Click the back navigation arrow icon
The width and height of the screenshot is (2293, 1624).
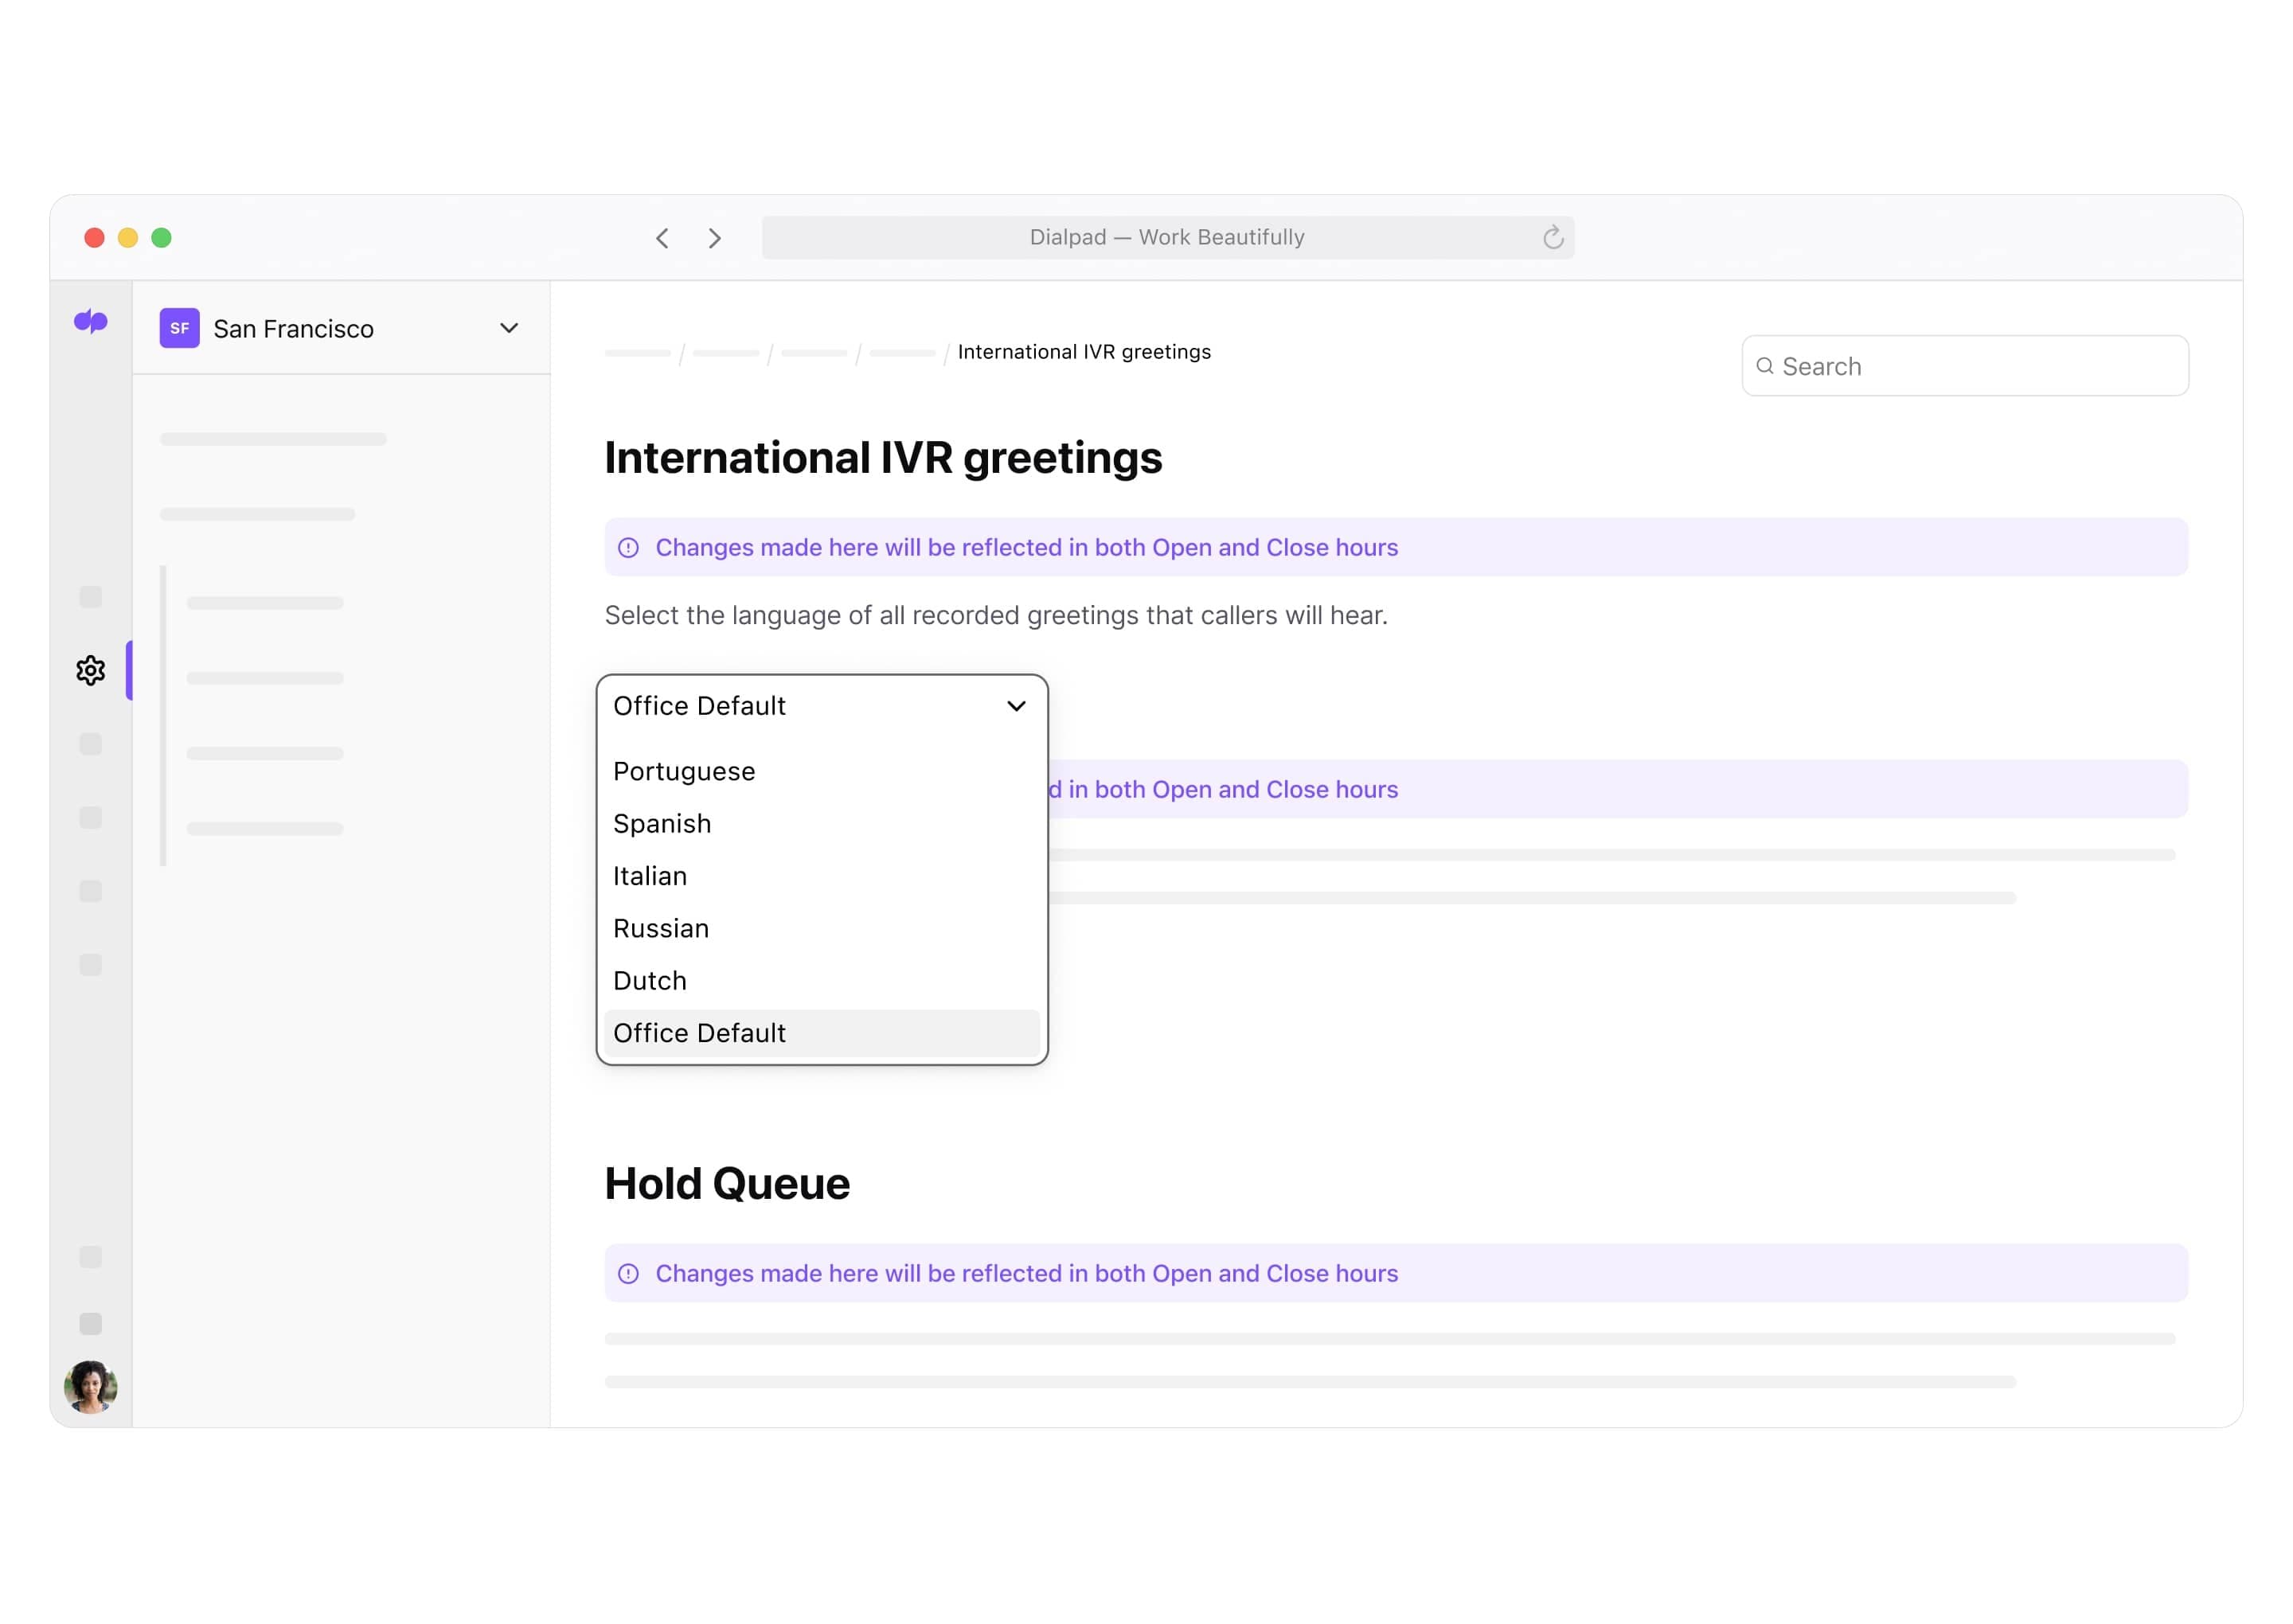[662, 237]
